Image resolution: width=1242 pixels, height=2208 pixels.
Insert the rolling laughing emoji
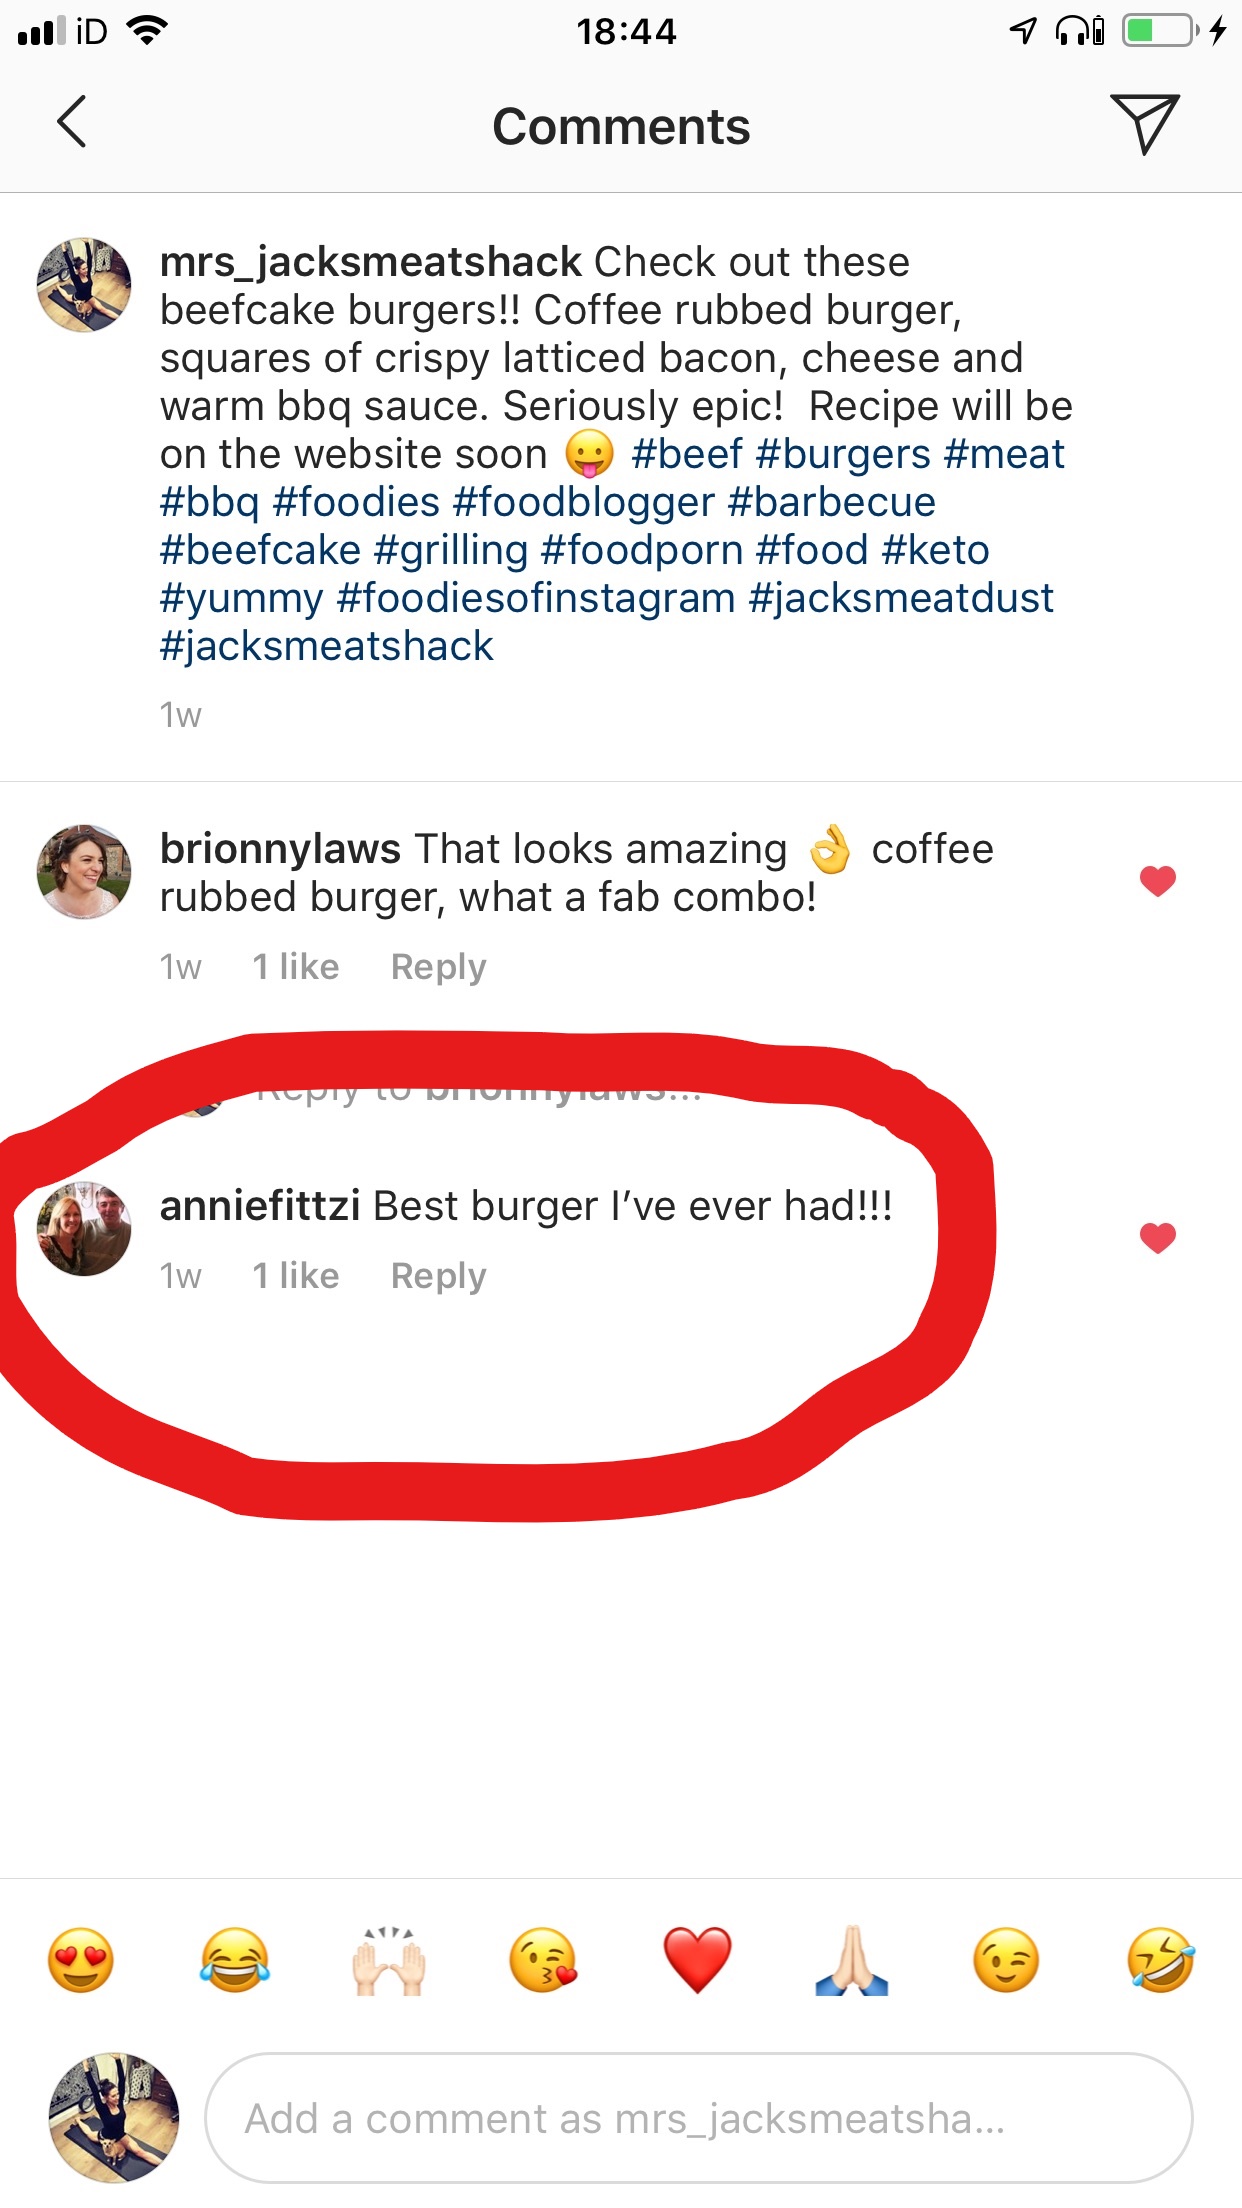click(1160, 1960)
